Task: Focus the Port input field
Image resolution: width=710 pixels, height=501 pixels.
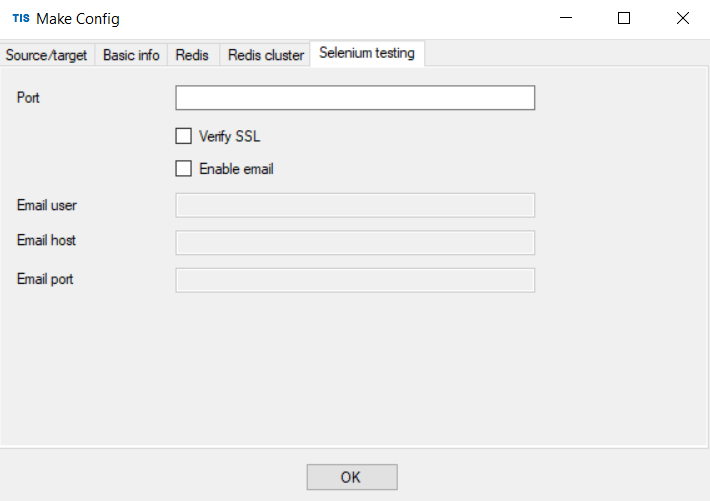Action: (x=355, y=97)
